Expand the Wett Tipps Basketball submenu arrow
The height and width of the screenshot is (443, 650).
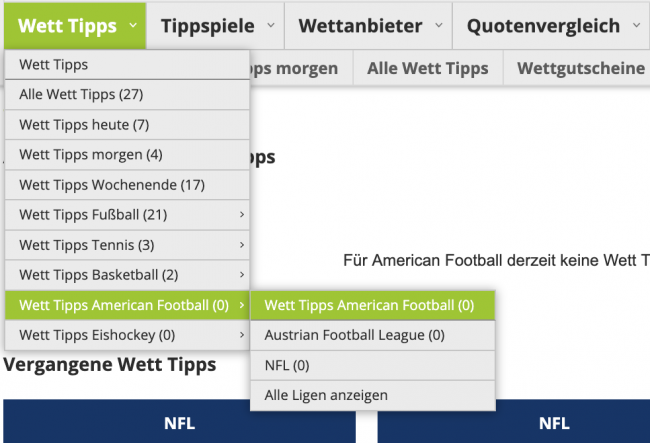pos(241,275)
